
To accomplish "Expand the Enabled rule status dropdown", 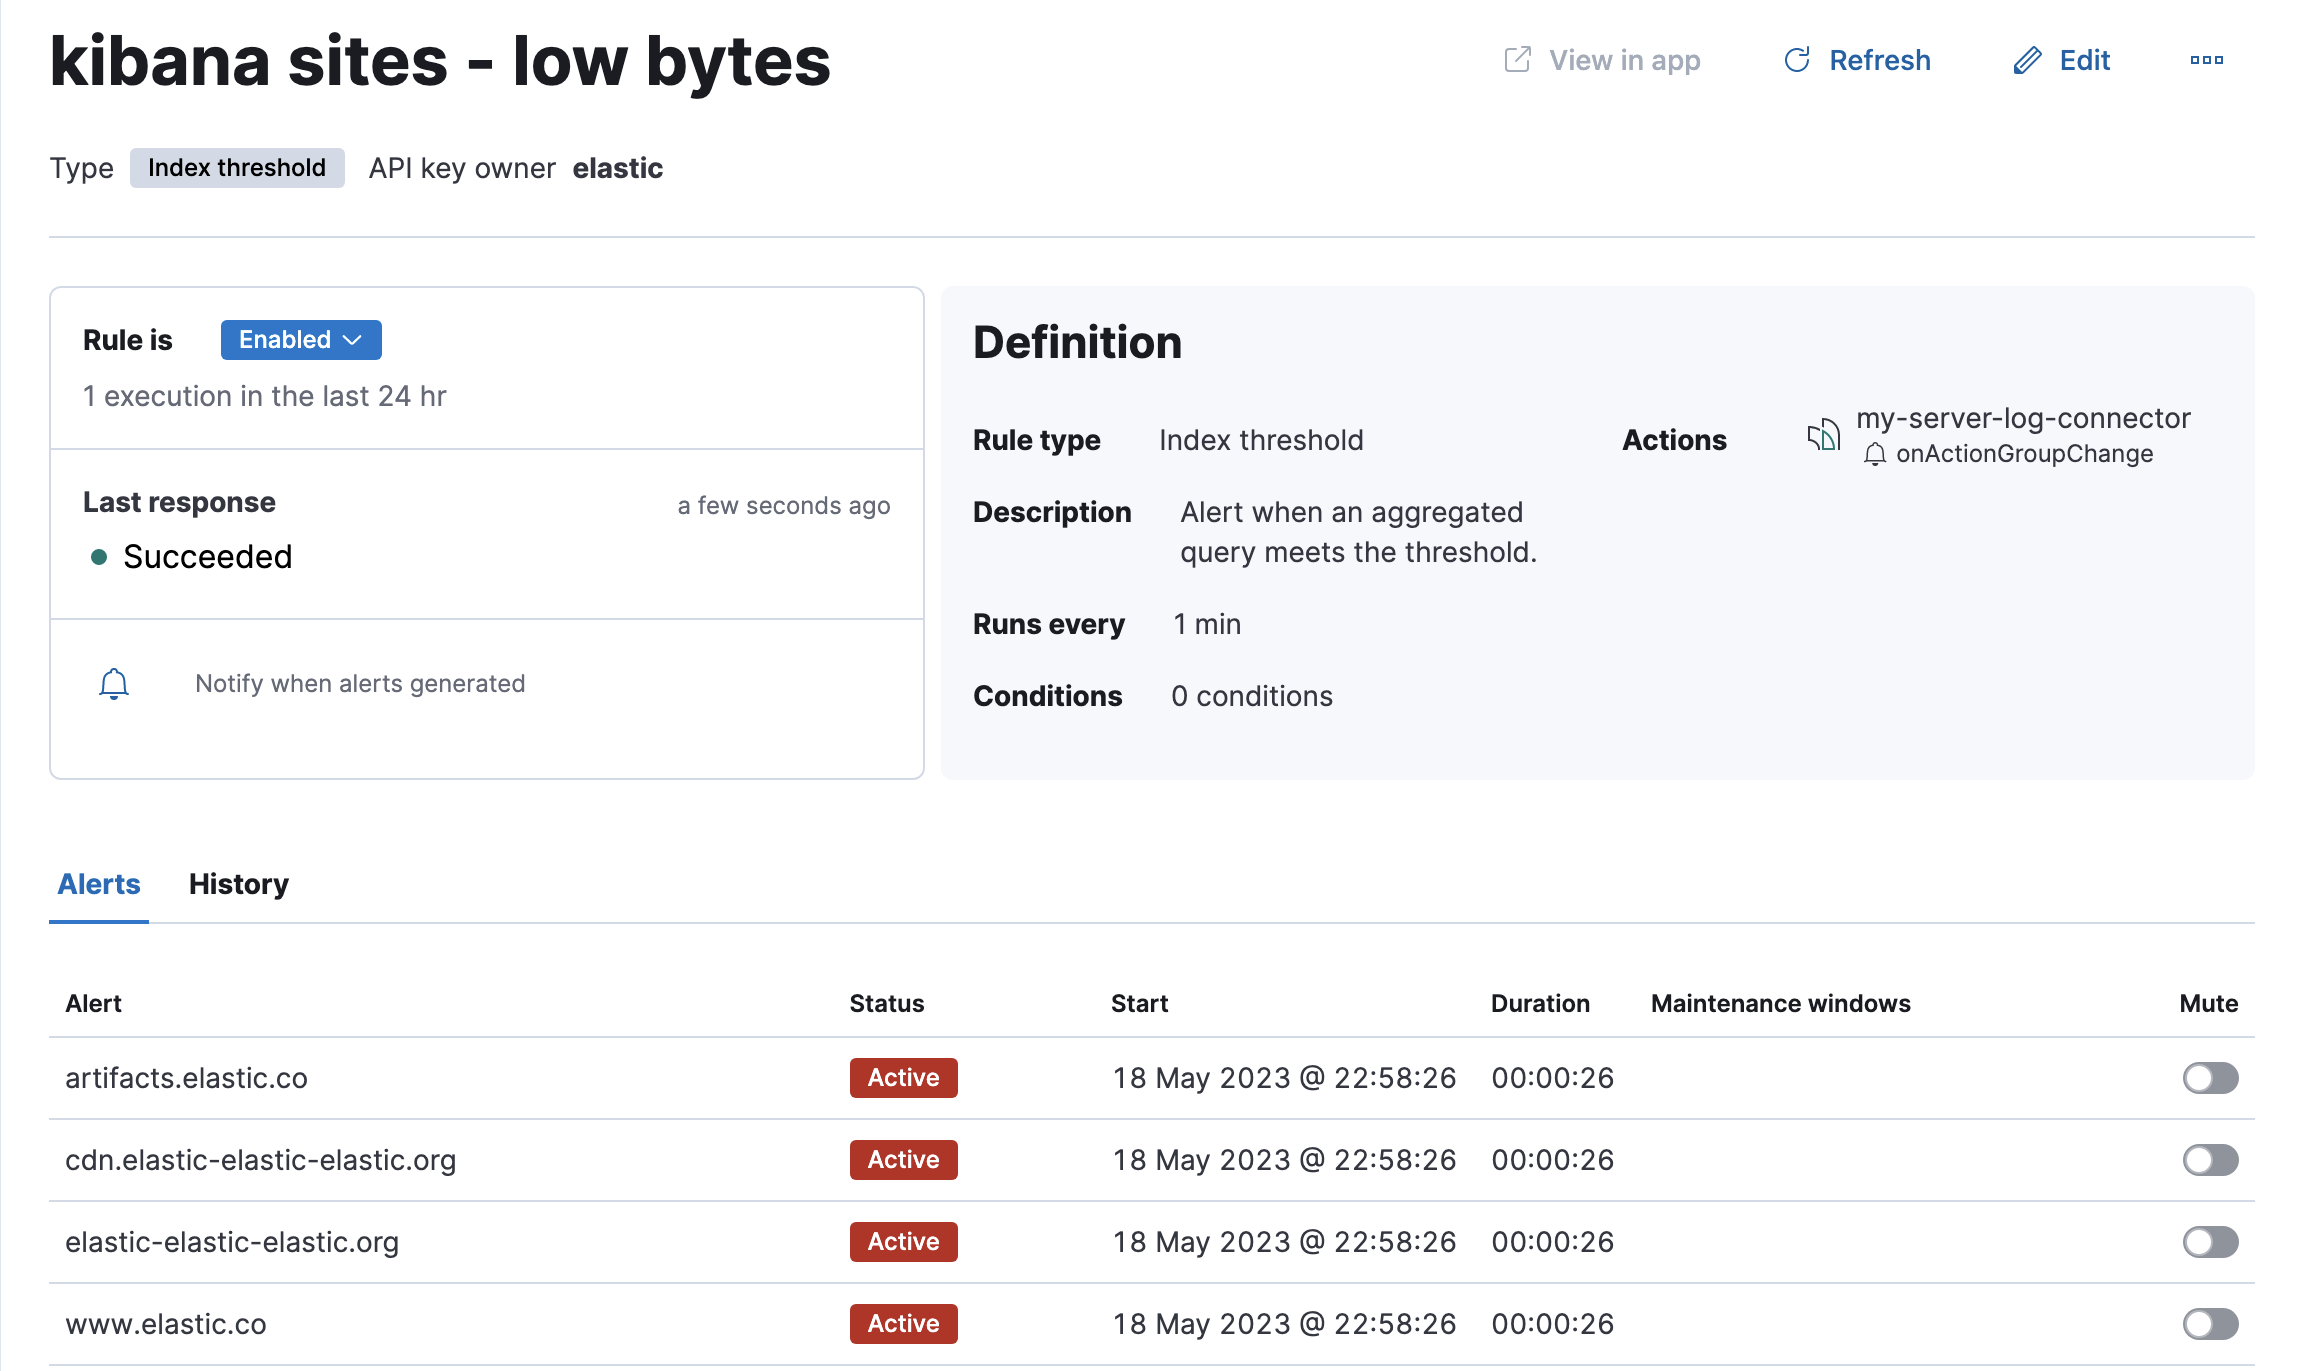I will point(297,339).
